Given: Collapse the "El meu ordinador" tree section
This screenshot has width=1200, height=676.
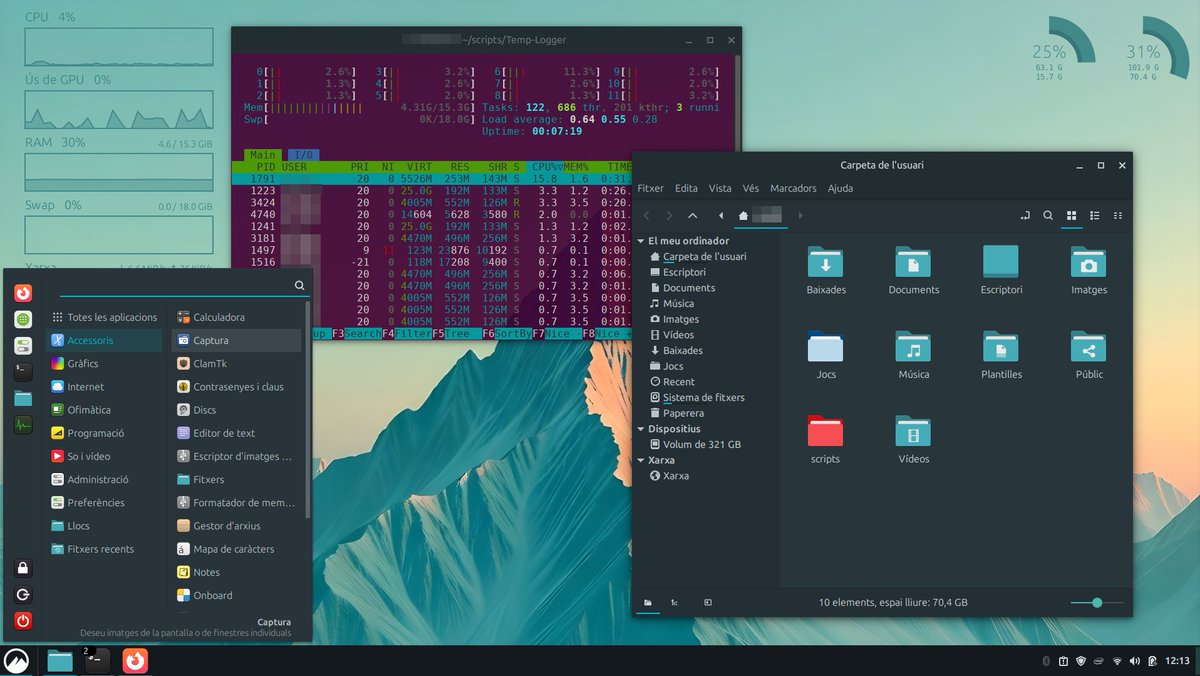Looking at the screenshot, I should point(640,240).
